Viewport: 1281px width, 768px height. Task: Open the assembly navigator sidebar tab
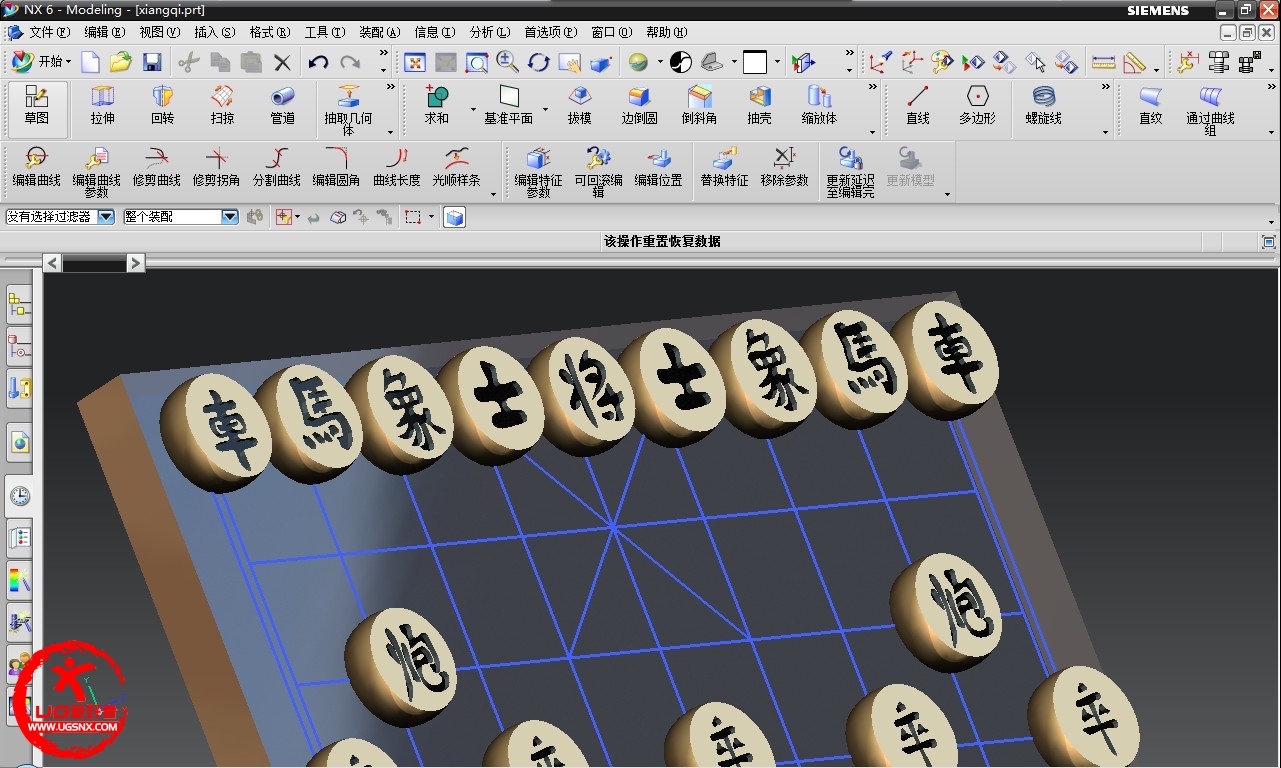tap(20, 305)
